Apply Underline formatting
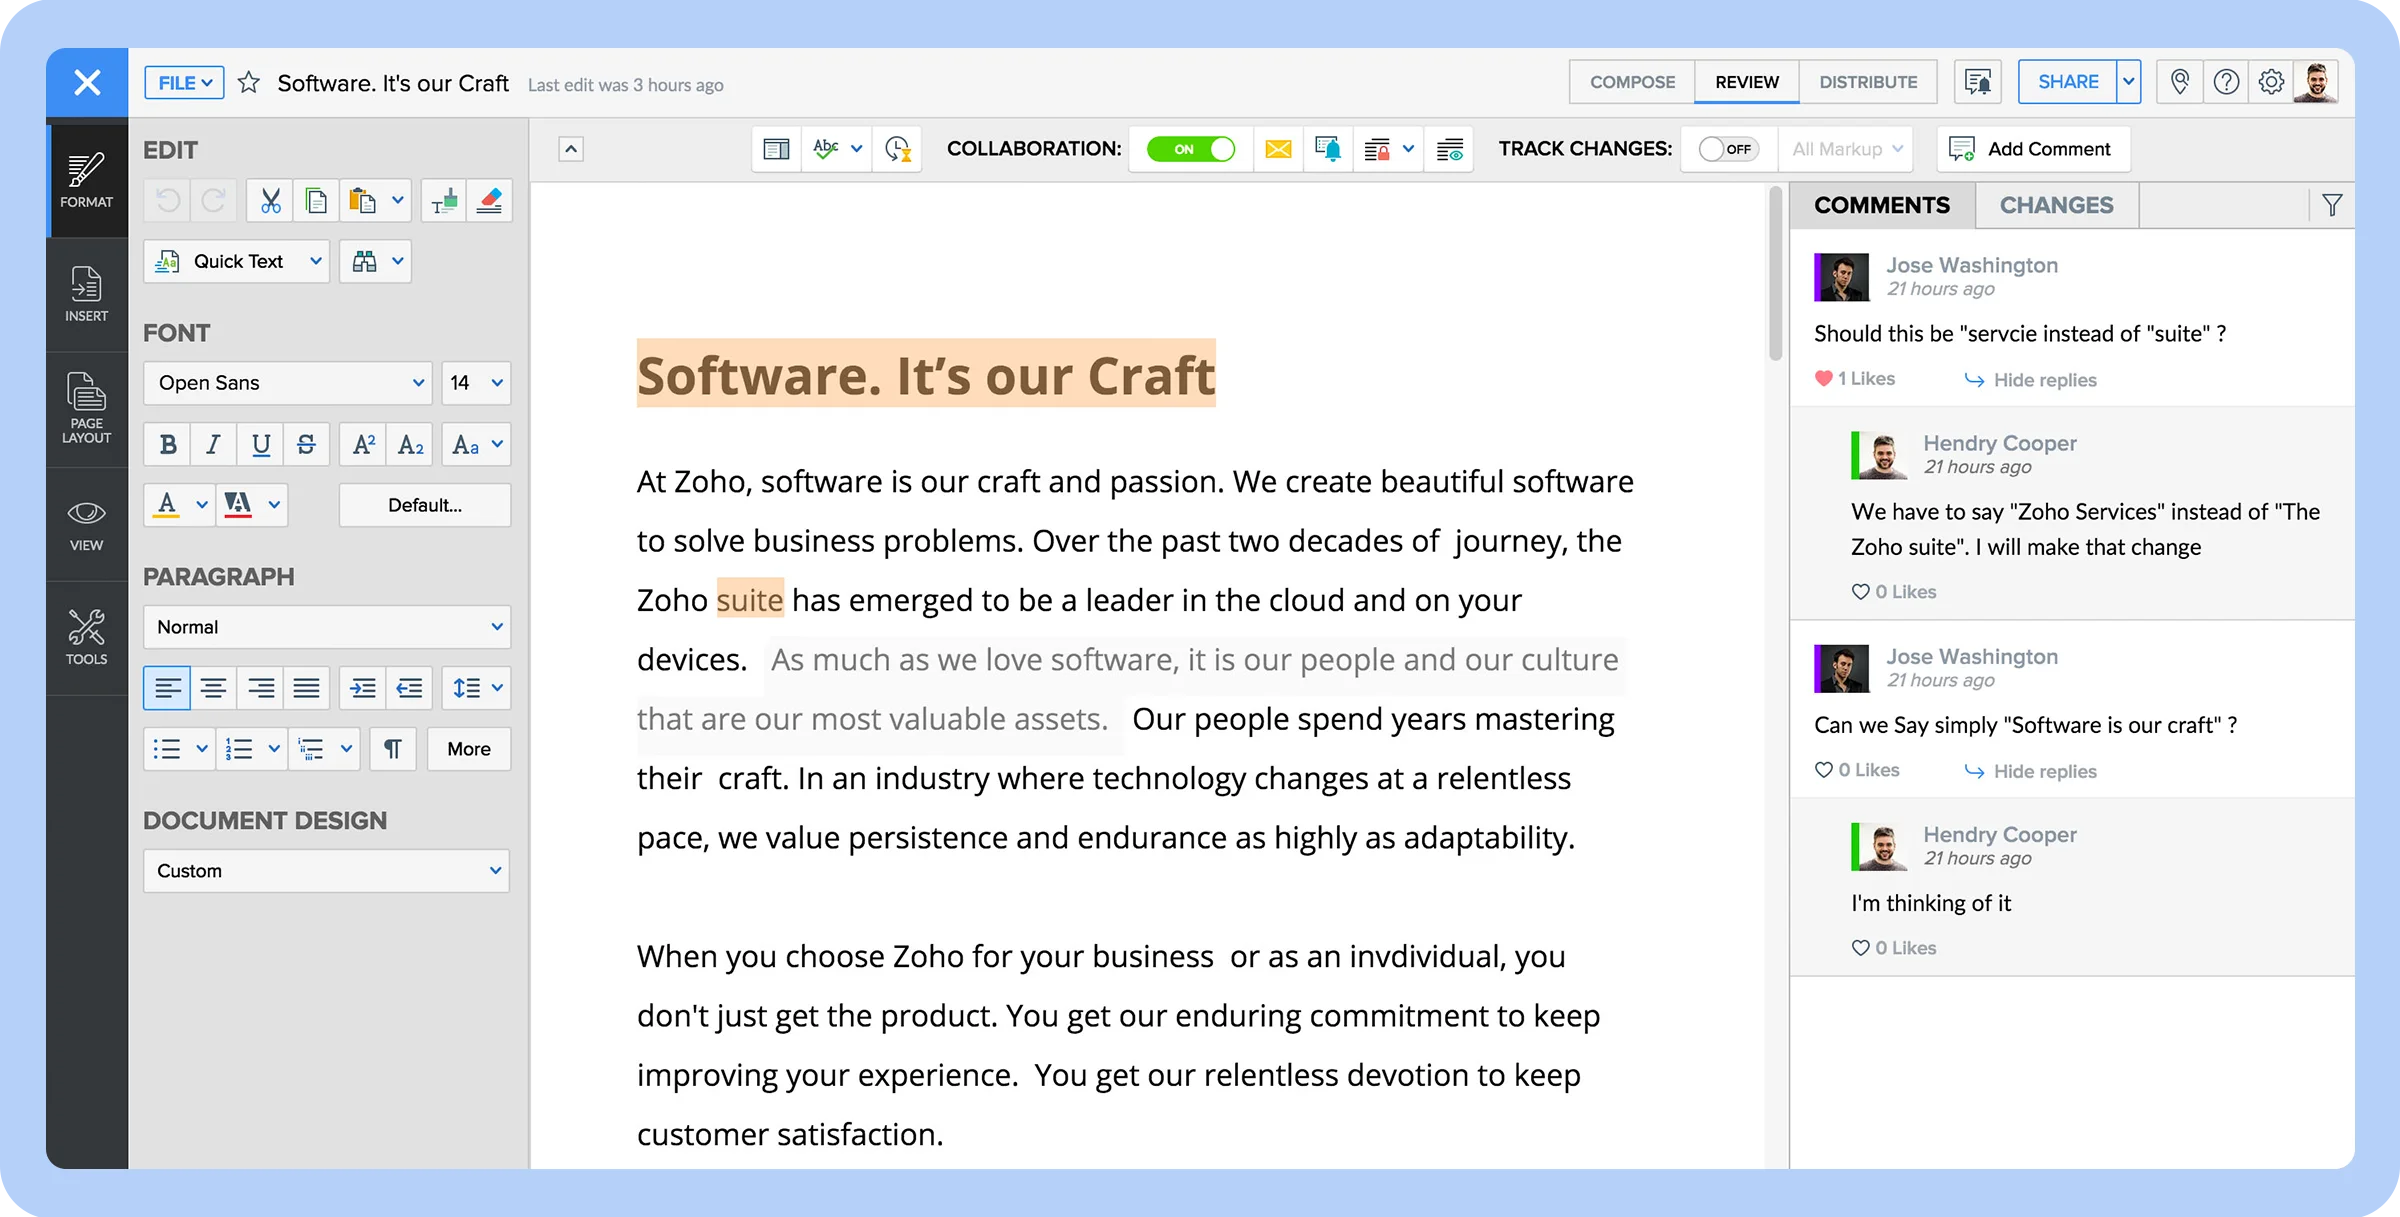This screenshot has height=1217, width=2400. (261, 444)
